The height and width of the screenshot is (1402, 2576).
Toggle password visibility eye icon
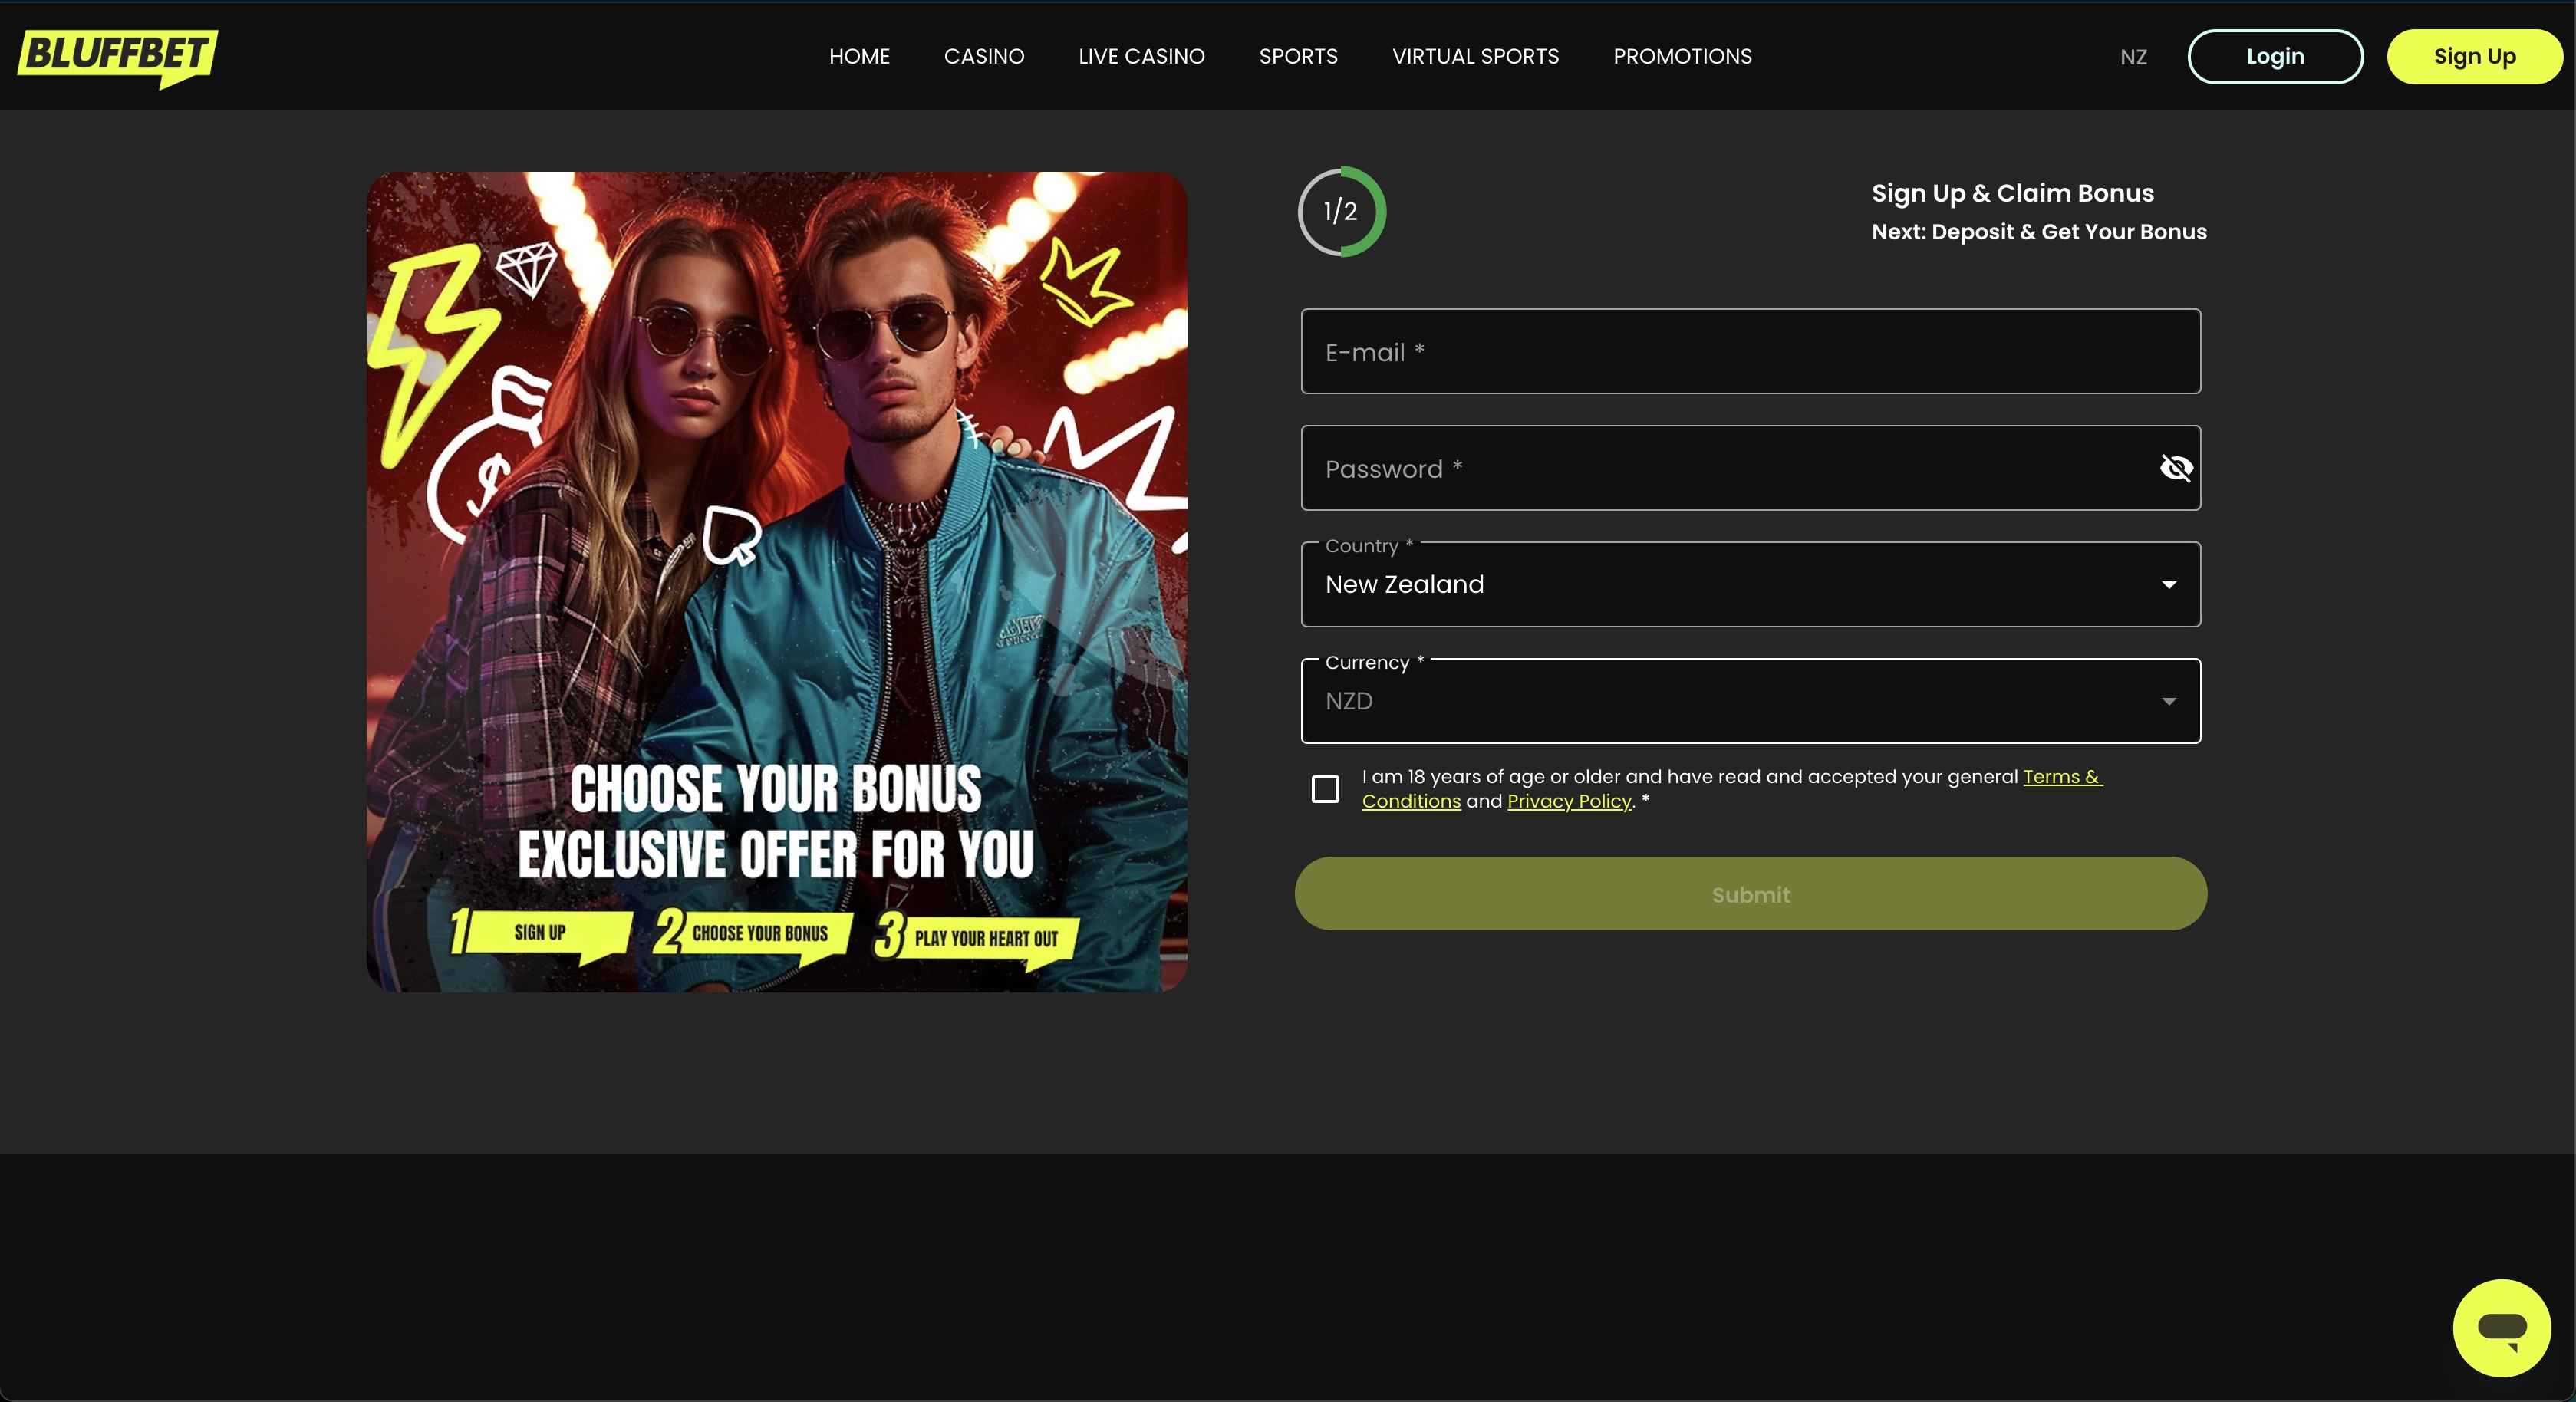click(2176, 468)
